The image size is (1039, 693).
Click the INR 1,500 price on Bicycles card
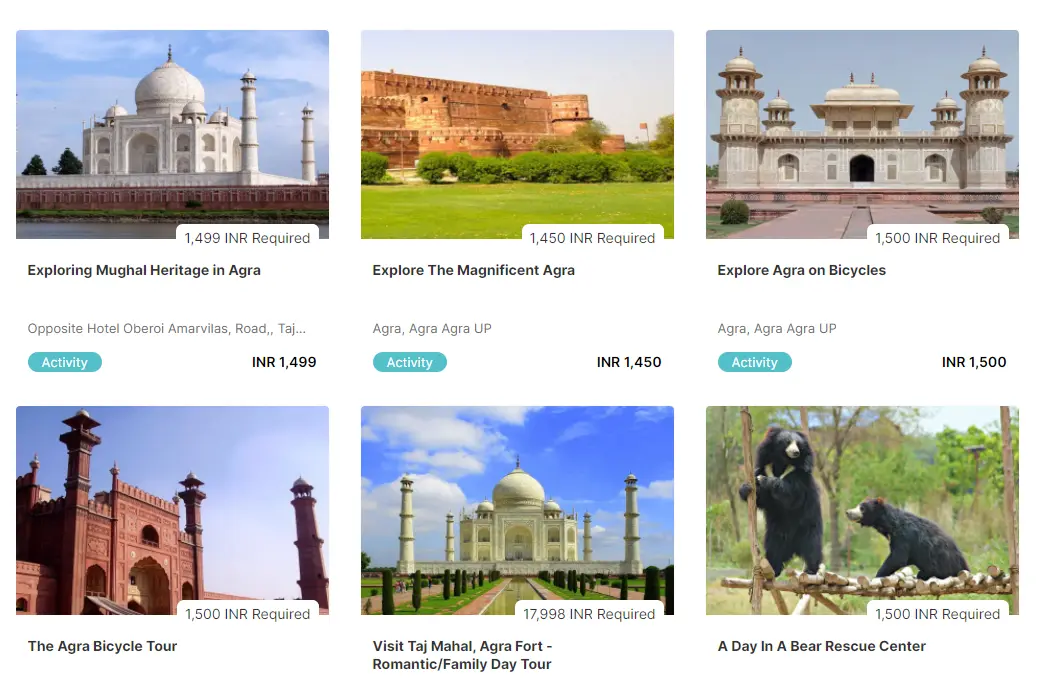pyautogui.click(x=973, y=362)
